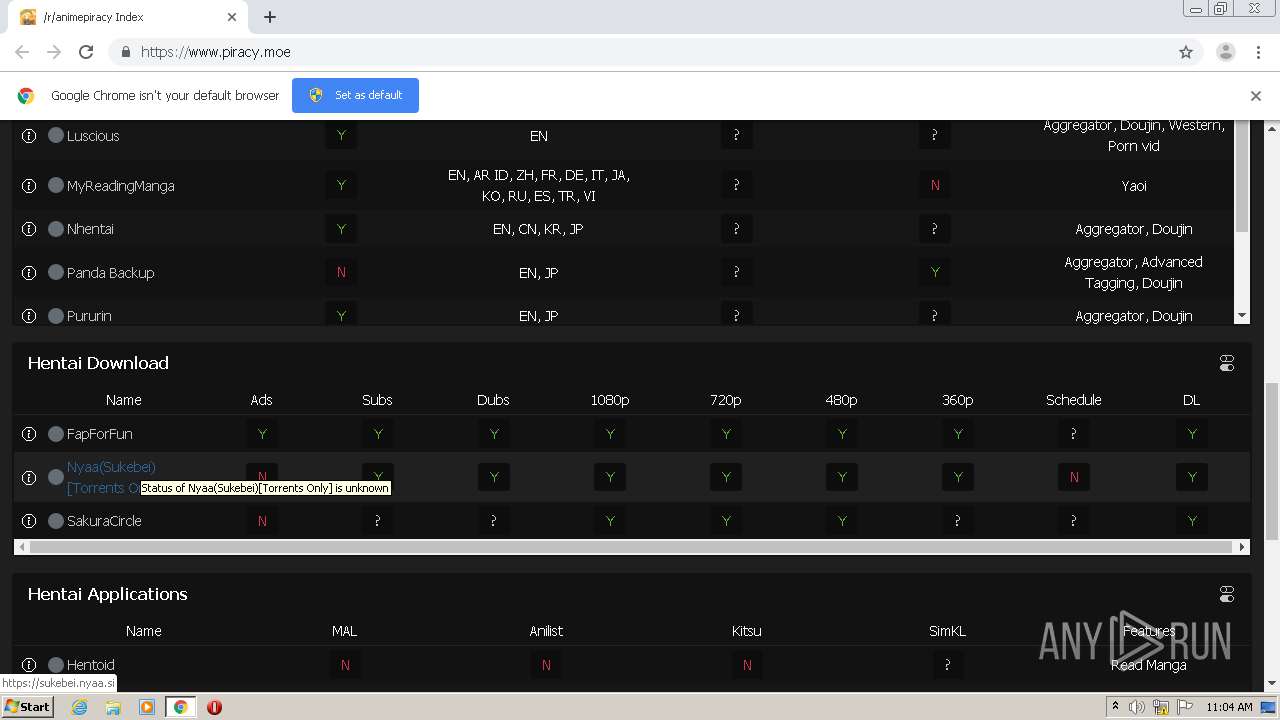
Task: Open Windows Start menu
Action: [27, 707]
